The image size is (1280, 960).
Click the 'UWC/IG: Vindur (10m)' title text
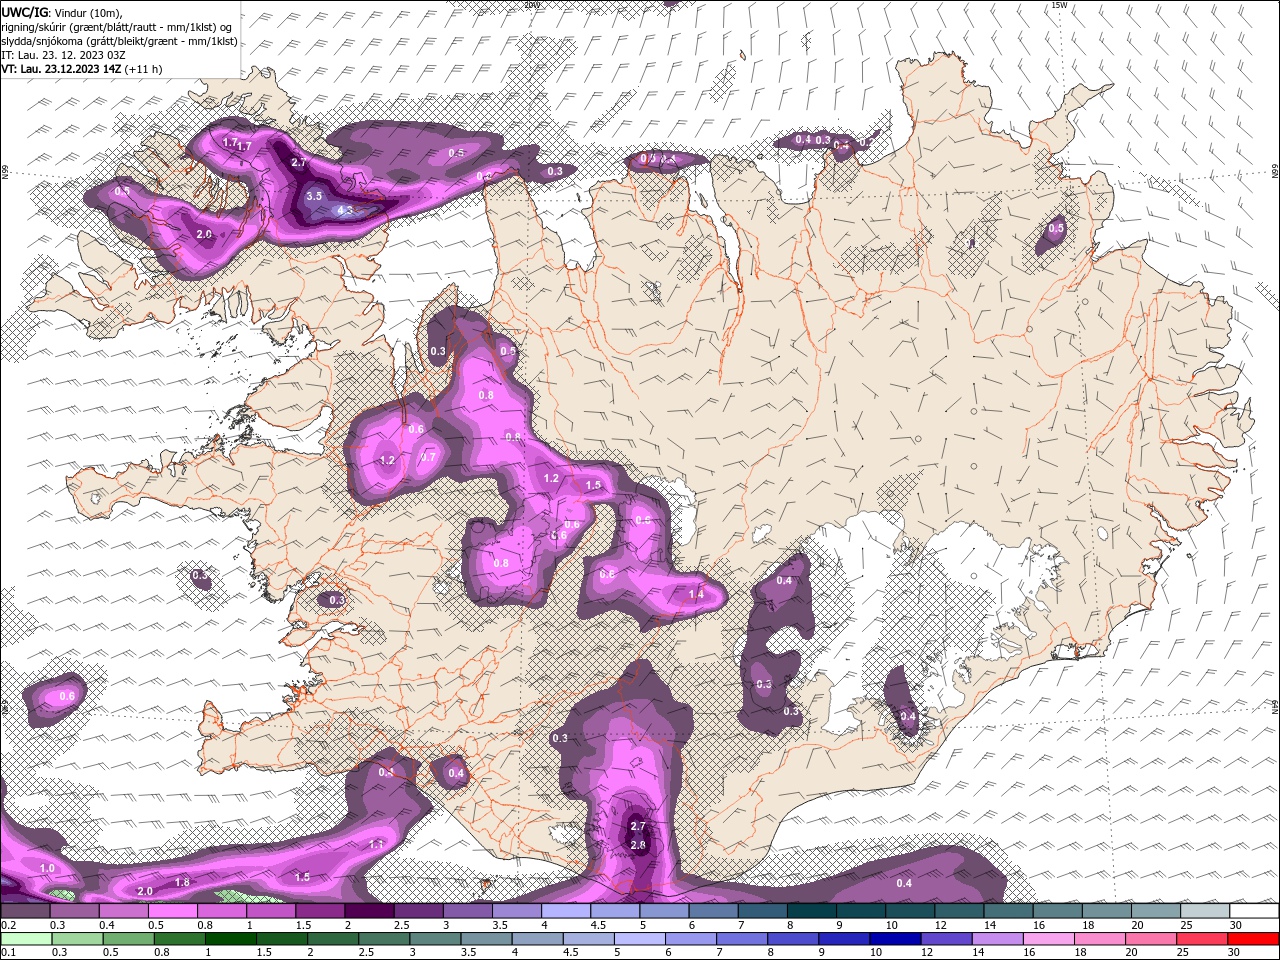(60, 12)
